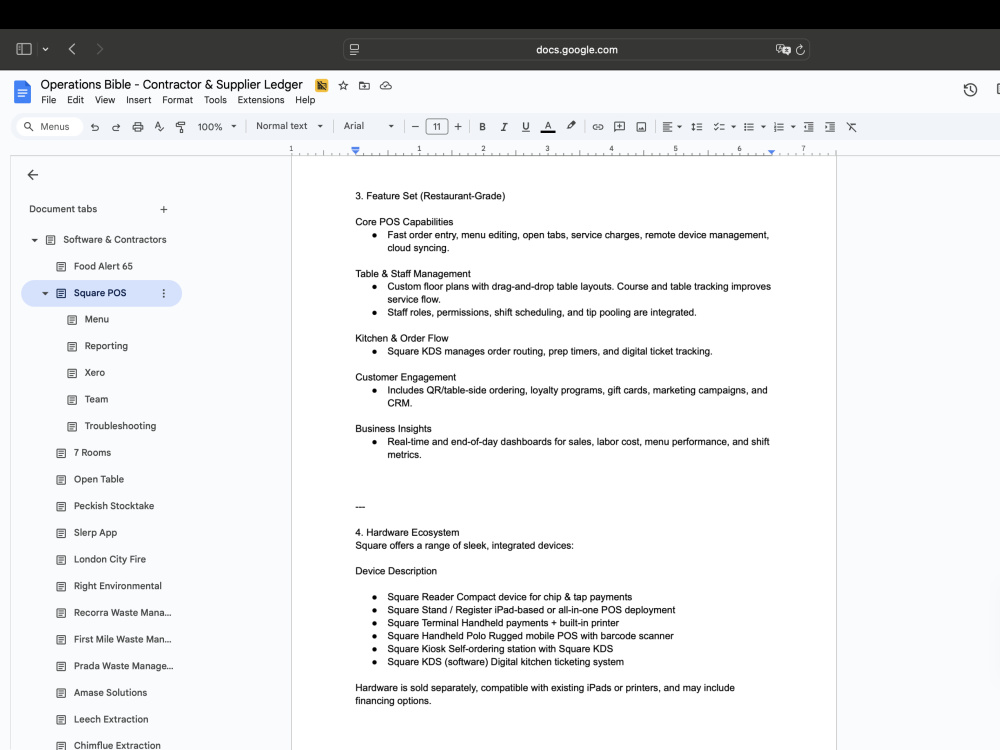This screenshot has height=750, width=1000.
Task: Open the checklist menu arrow
Action: 733,127
